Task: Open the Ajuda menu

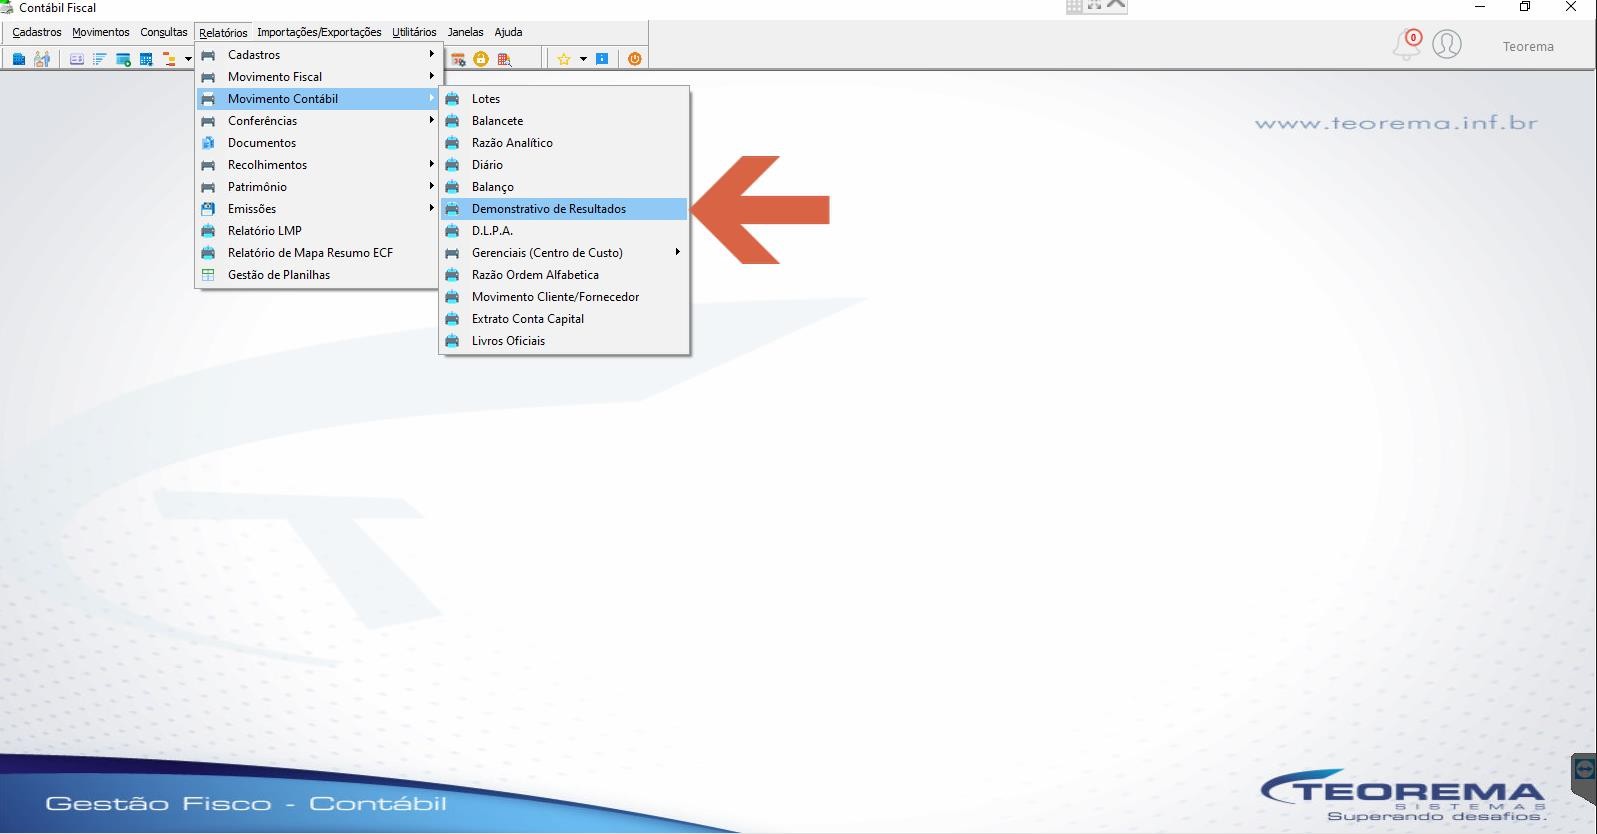Action: click(508, 32)
